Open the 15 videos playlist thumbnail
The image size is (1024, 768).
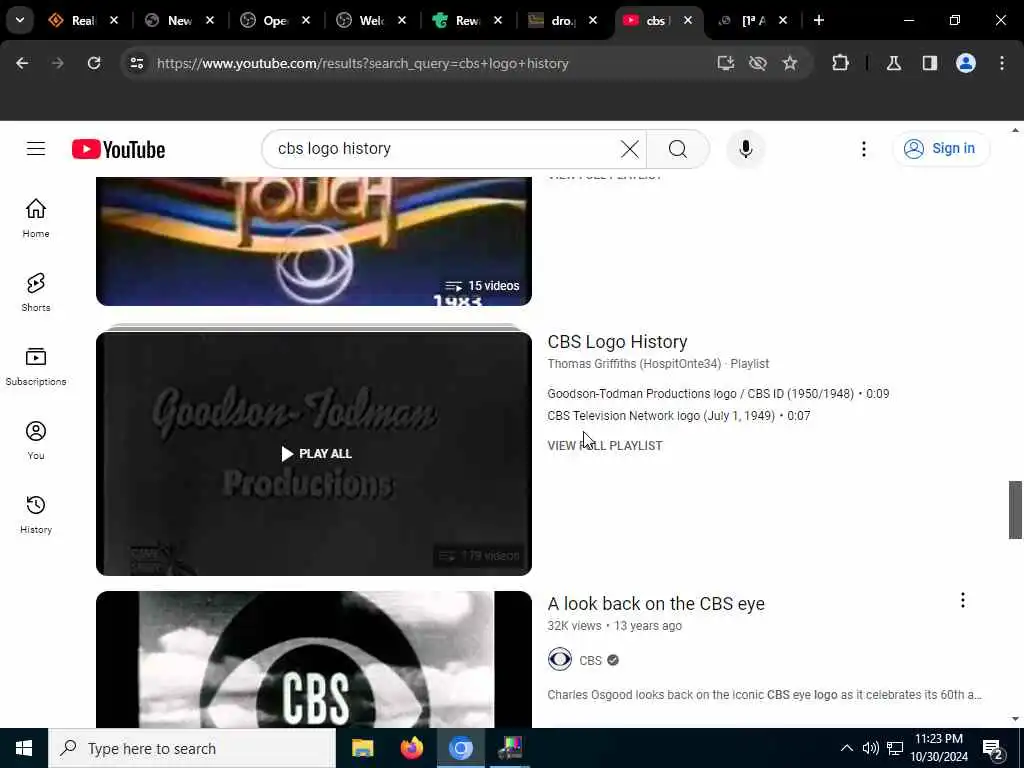(313, 242)
